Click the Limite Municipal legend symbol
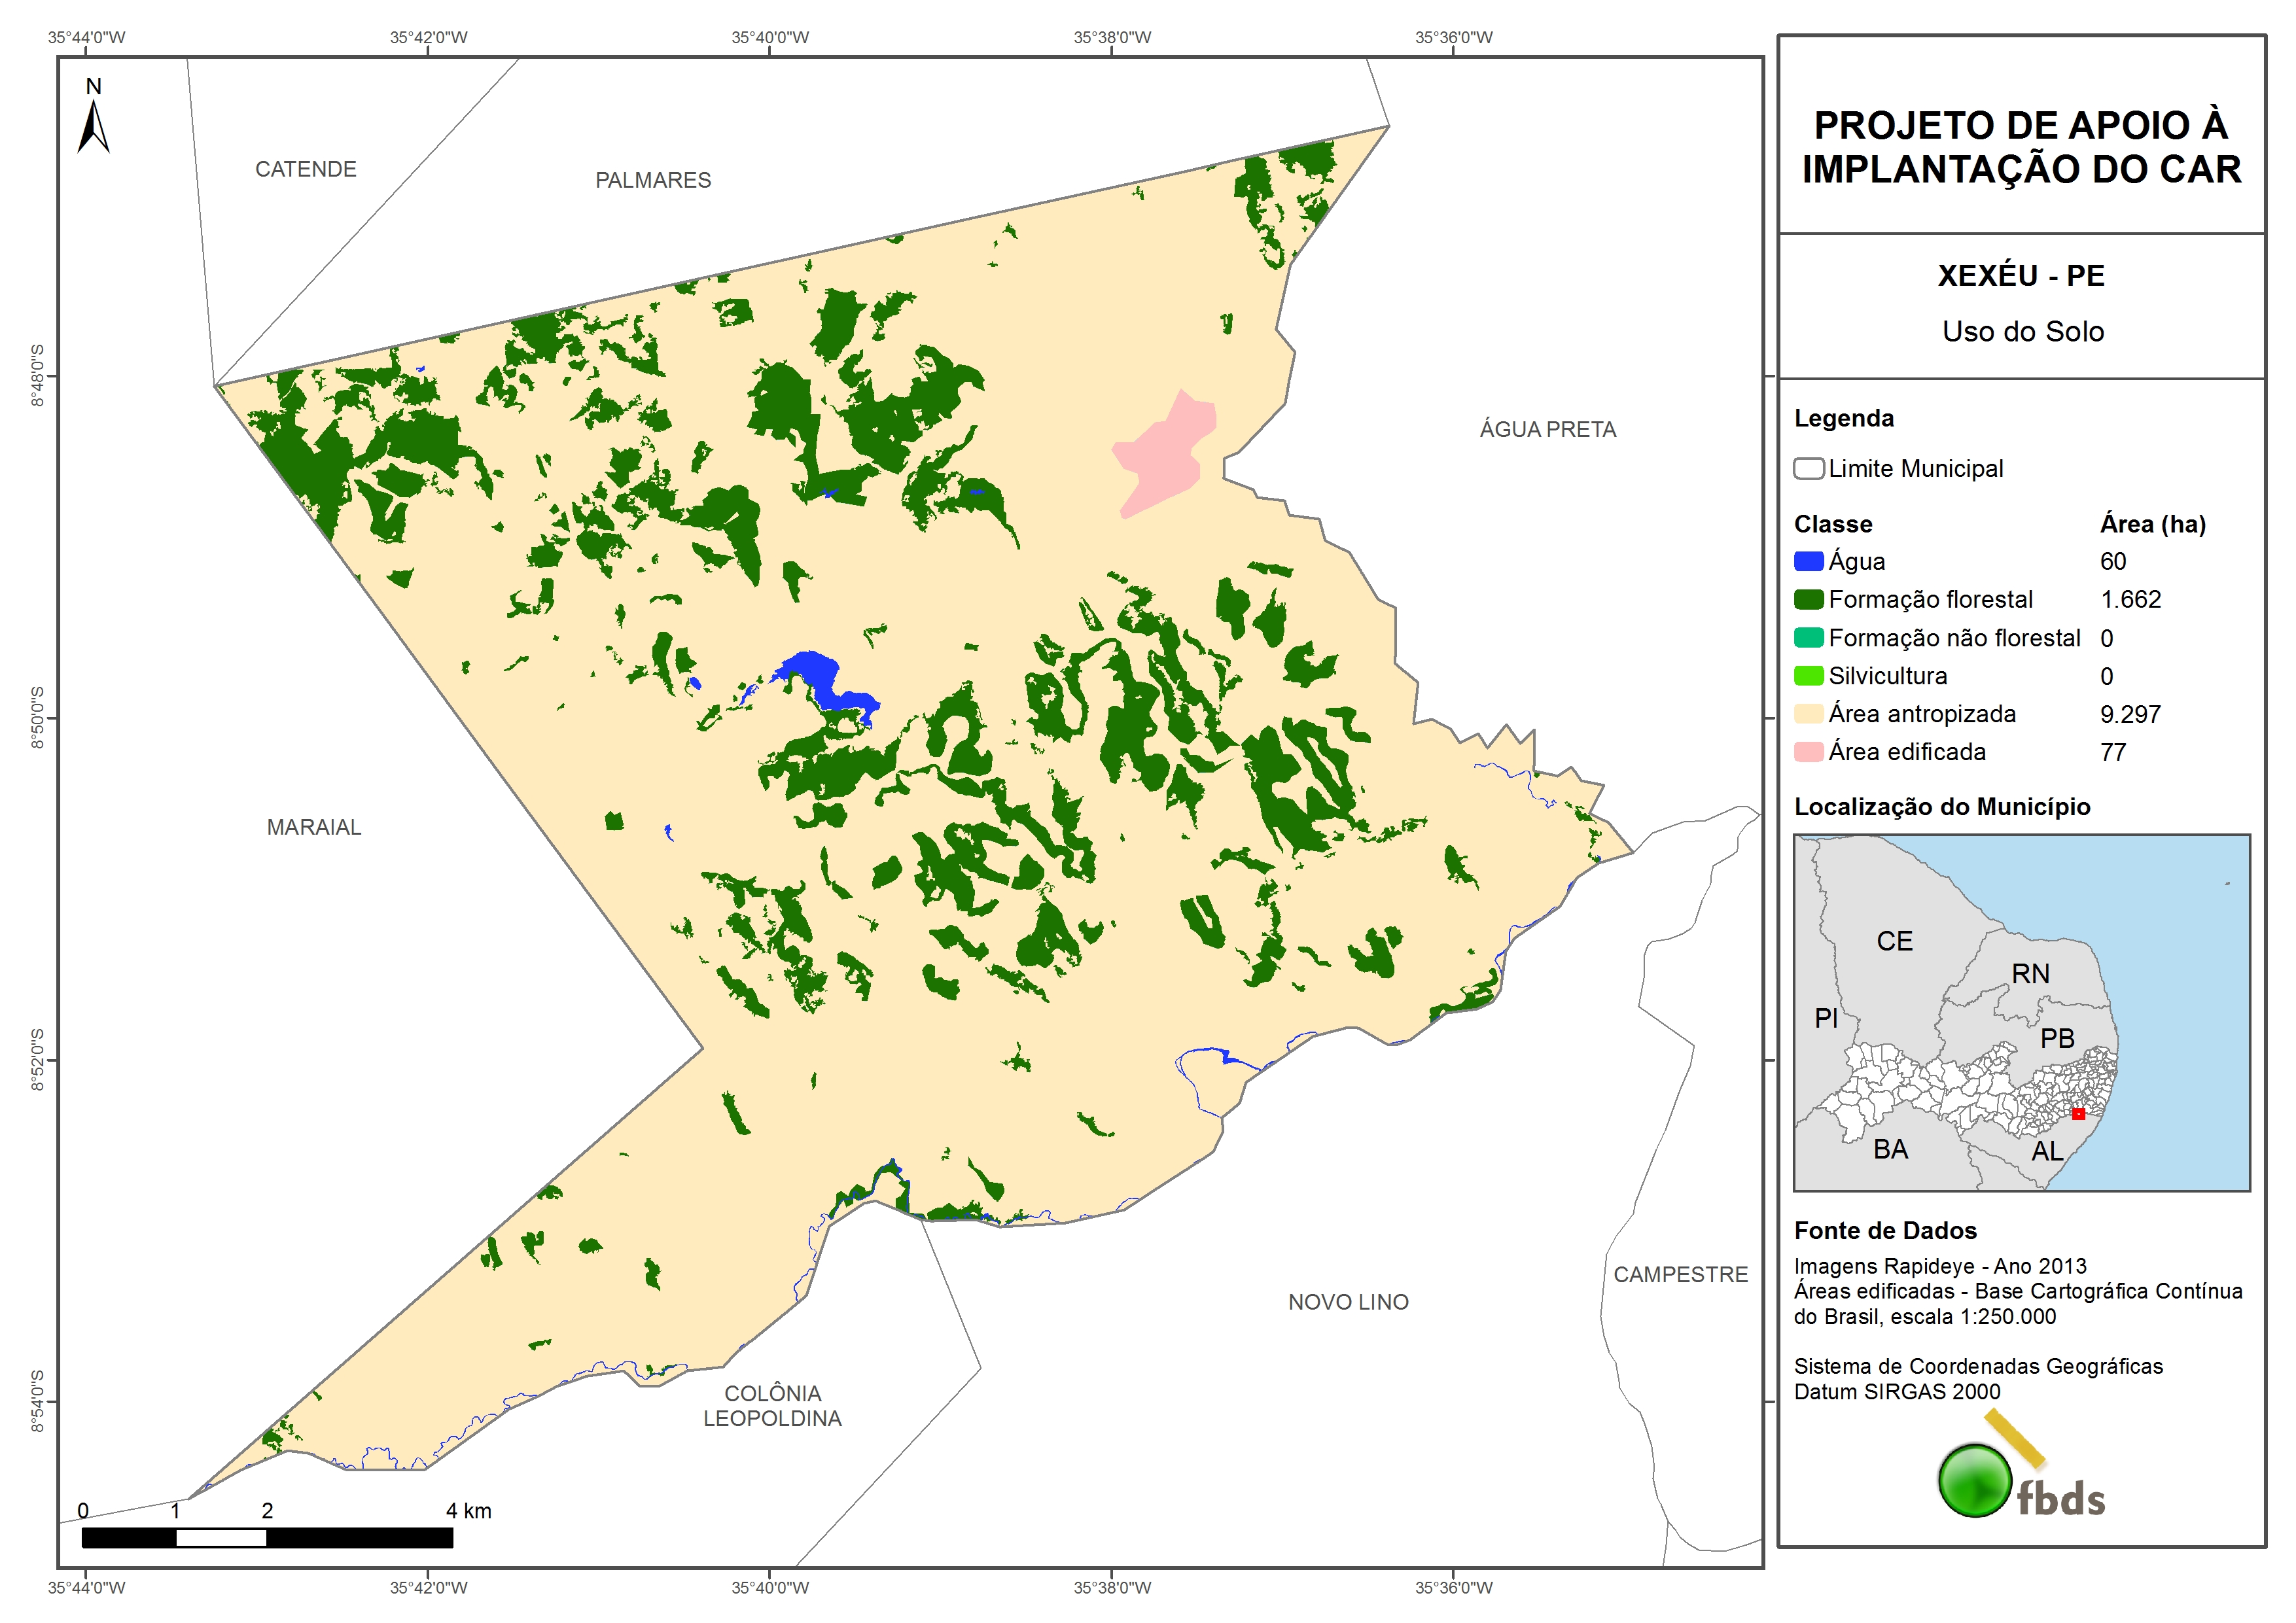Screen dimensions: 2296x1623 coord(1808,468)
